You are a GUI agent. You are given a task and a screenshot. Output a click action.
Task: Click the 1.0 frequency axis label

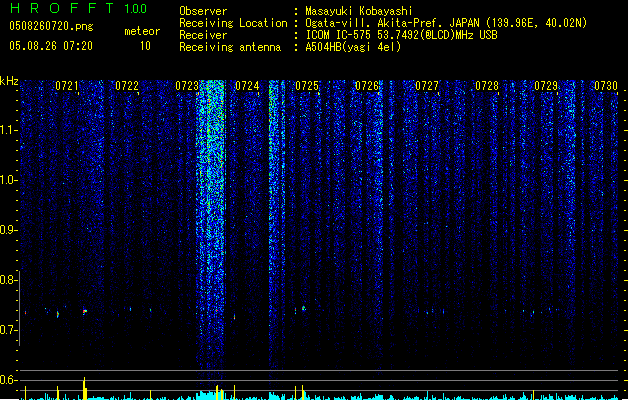[x=8, y=180]
